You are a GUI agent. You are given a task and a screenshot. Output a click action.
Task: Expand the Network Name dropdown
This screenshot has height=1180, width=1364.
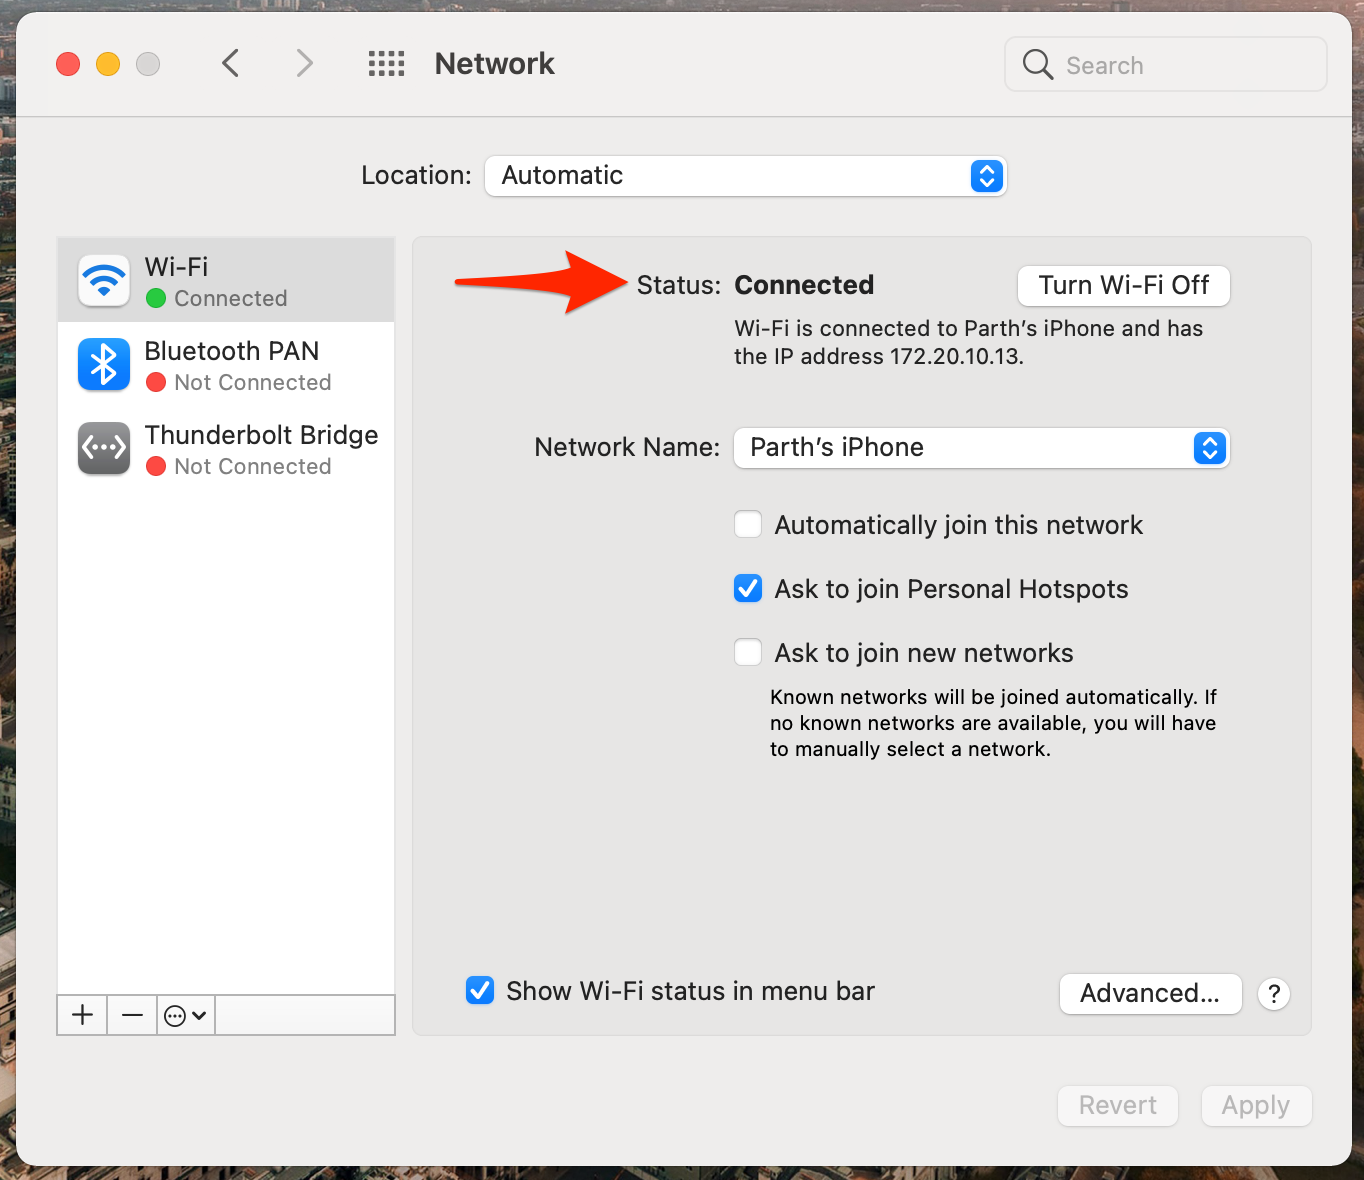[981, 448]
